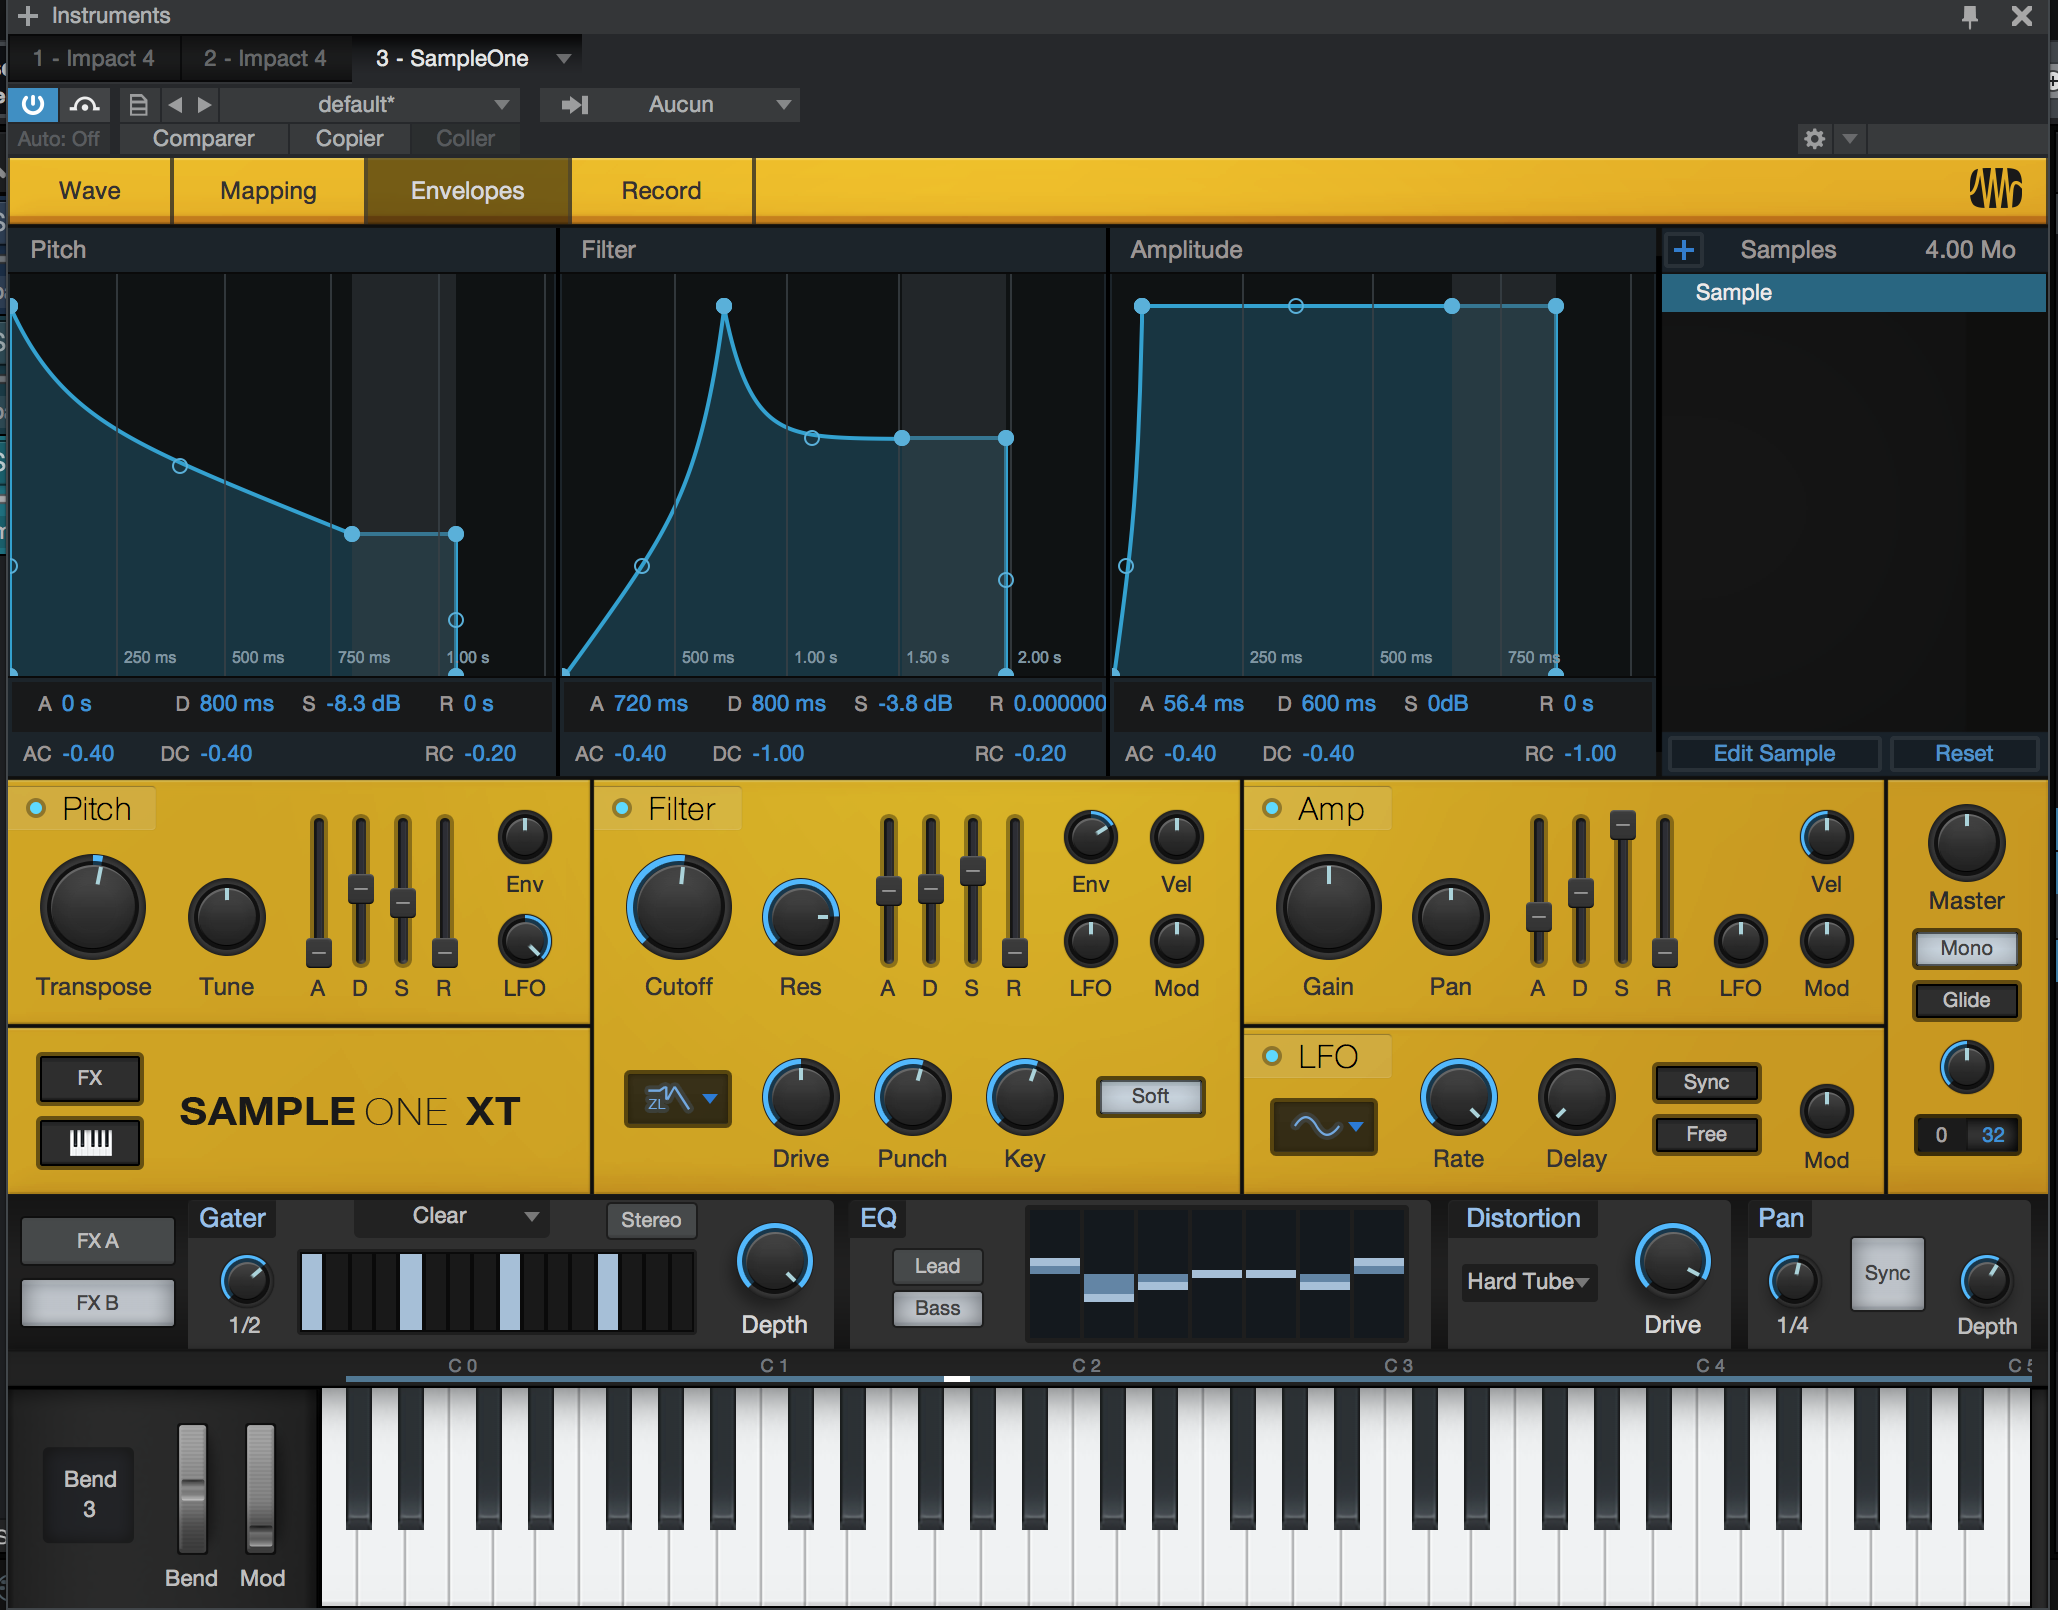The width and height of the screenshot is (2058, 1610).
Task: Open the filter type dropdown
Action: coord(678,1098)
